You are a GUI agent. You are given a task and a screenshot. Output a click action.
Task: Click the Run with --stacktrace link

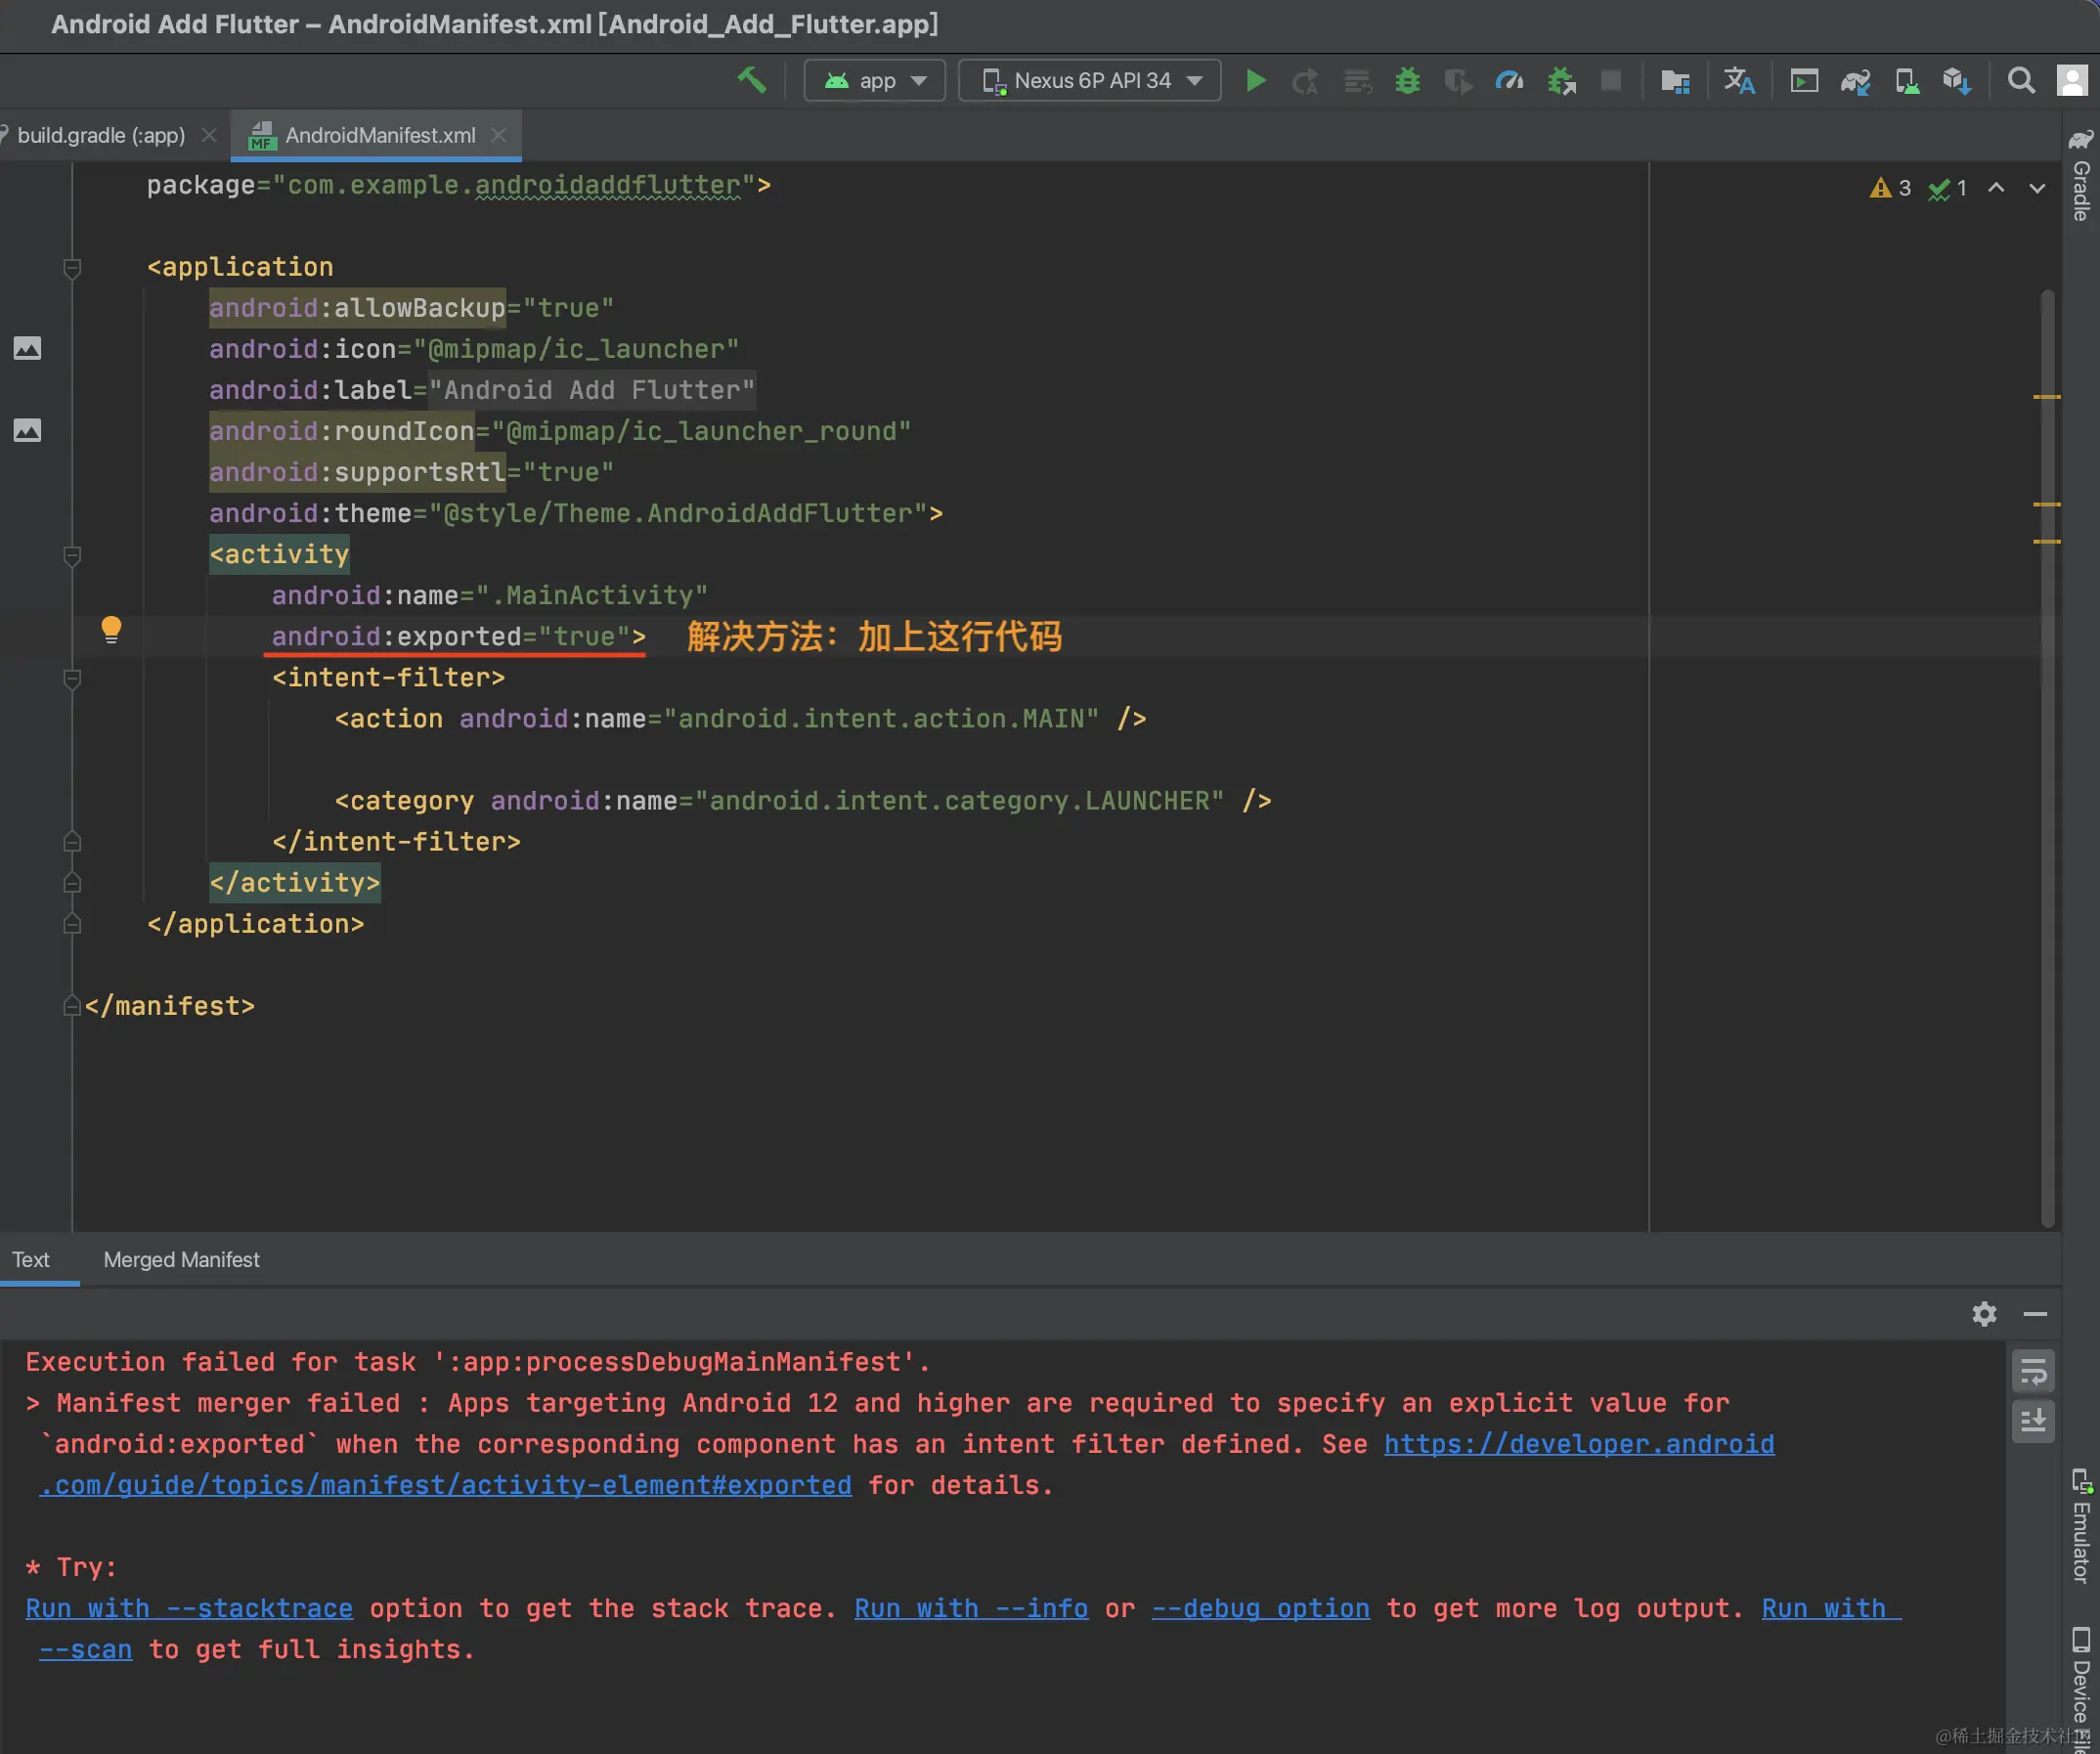pyautogui.click(x=189, y=1609)
